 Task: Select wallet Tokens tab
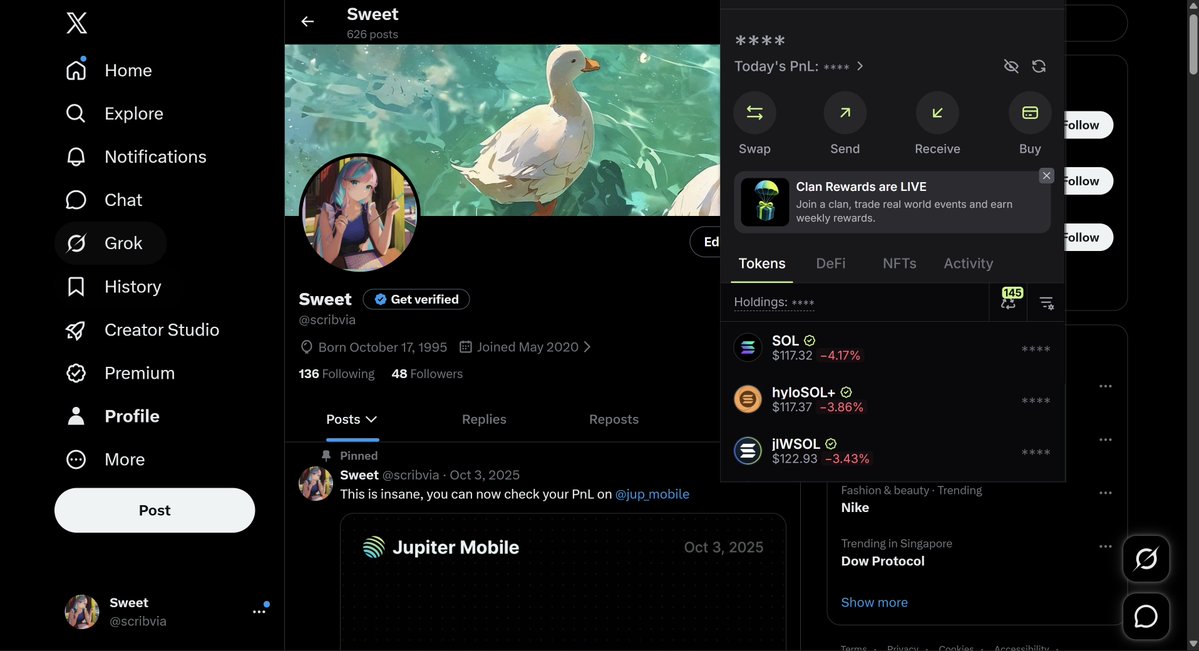pyautogui.click(x=762, y=263)
